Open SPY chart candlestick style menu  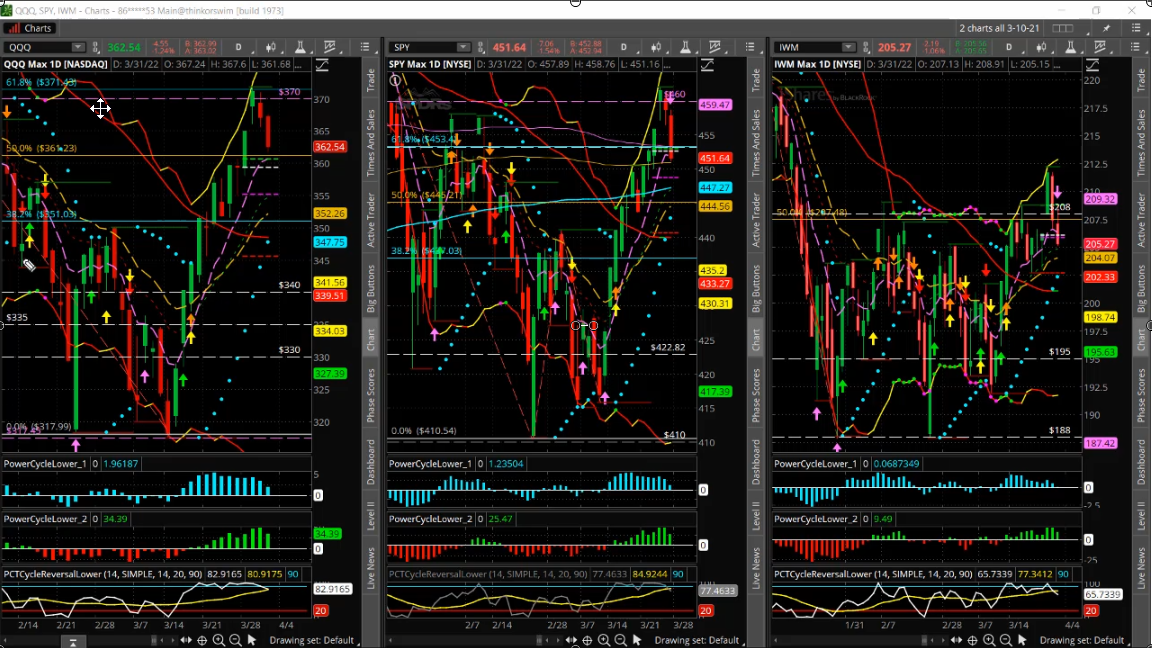(x=656, y=47)
